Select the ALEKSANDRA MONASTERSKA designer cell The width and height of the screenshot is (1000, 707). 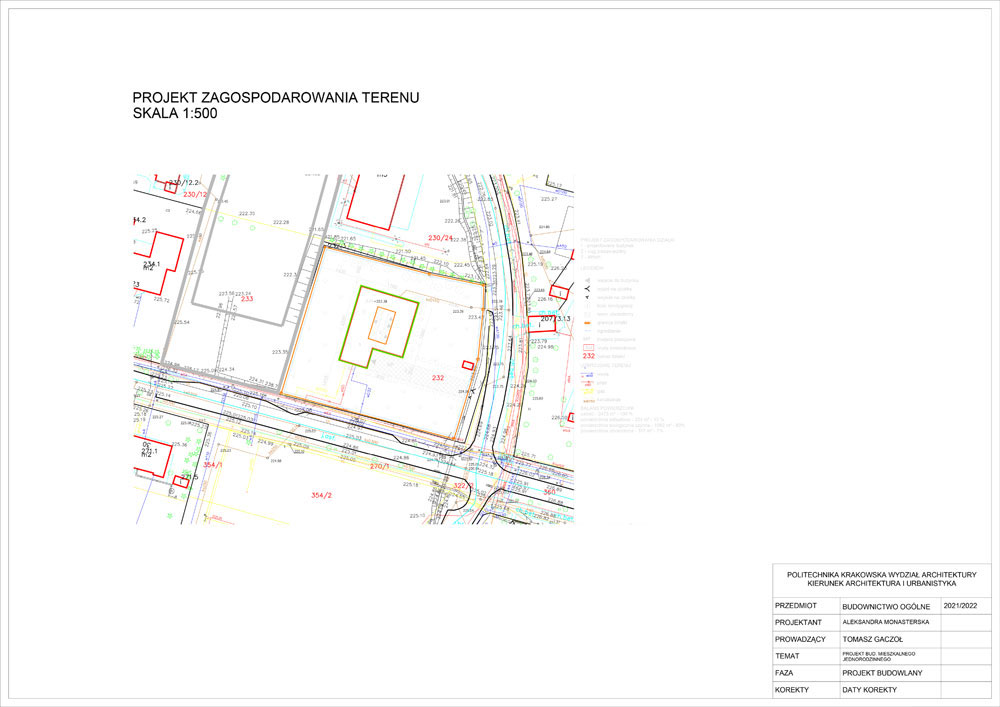(886, 622)
